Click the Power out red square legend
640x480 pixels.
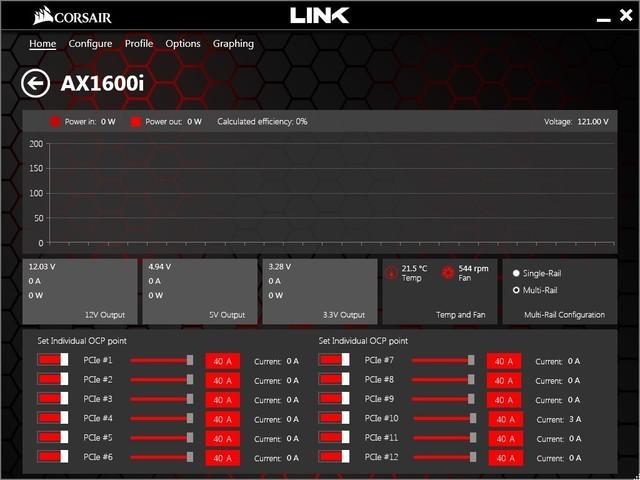pyautogui.click(x=136, y=122)
